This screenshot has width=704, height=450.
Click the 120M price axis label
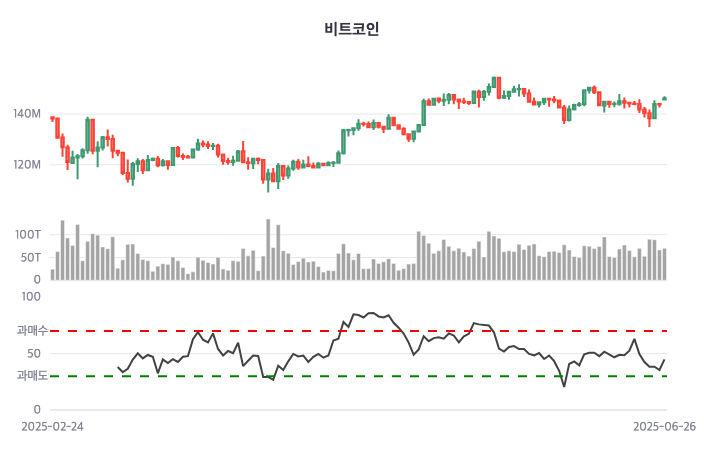click(x=27, y=164)
